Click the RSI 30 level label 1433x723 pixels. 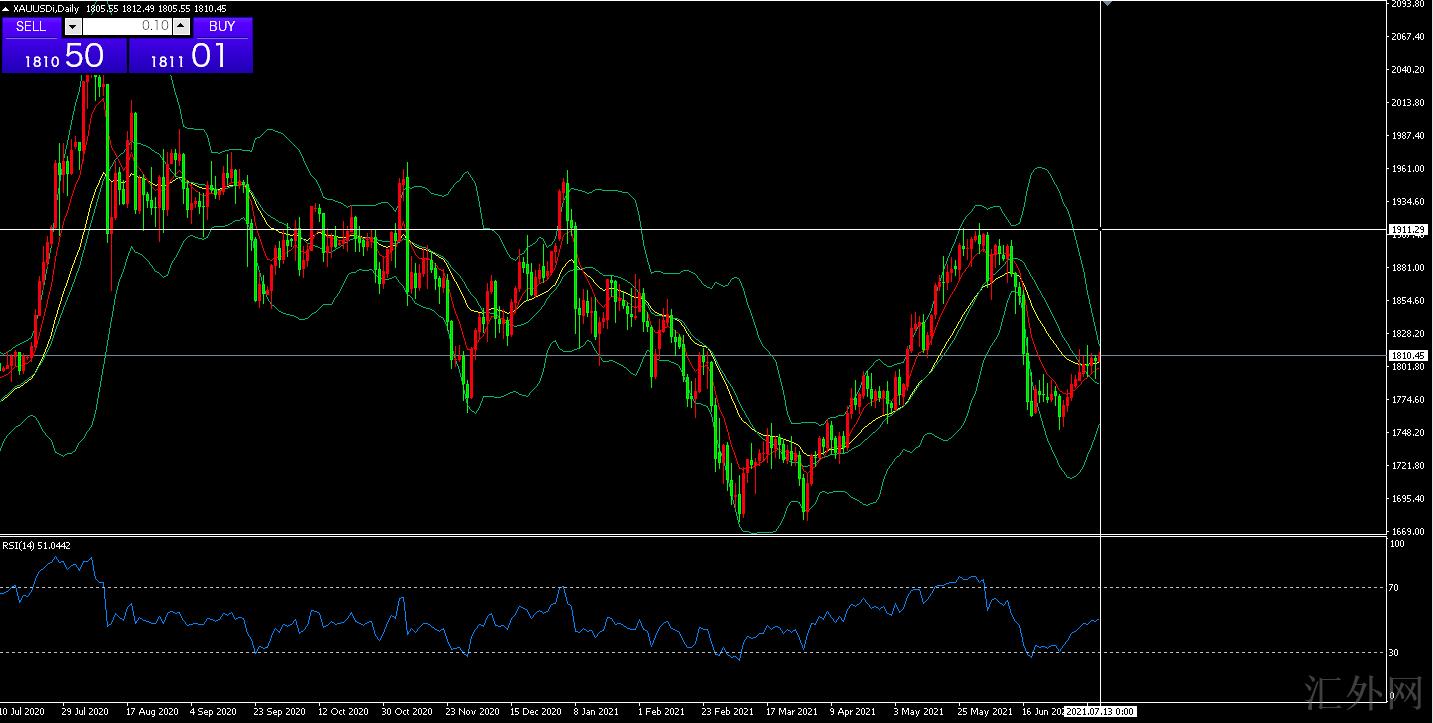[x=1393, y=653]
